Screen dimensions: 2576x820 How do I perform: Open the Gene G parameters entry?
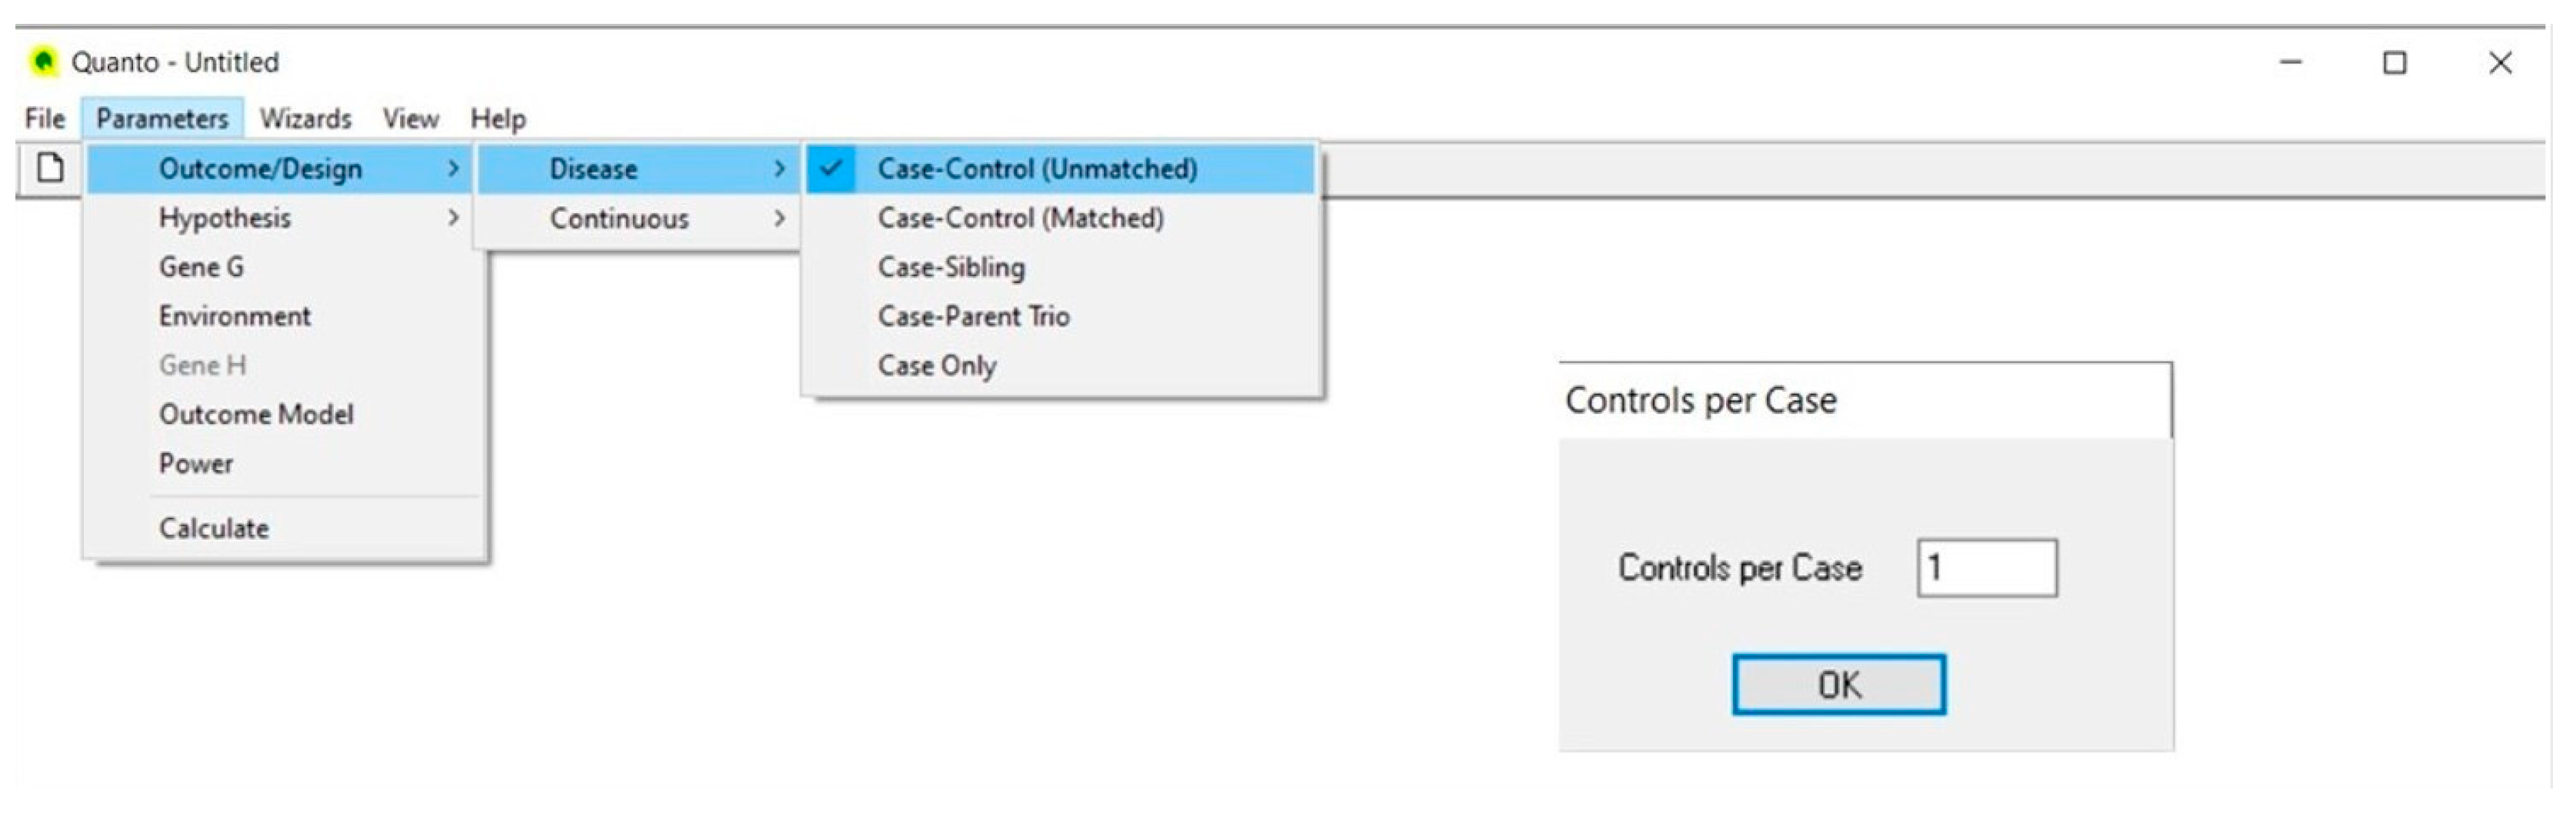click(x=201, y=267)
